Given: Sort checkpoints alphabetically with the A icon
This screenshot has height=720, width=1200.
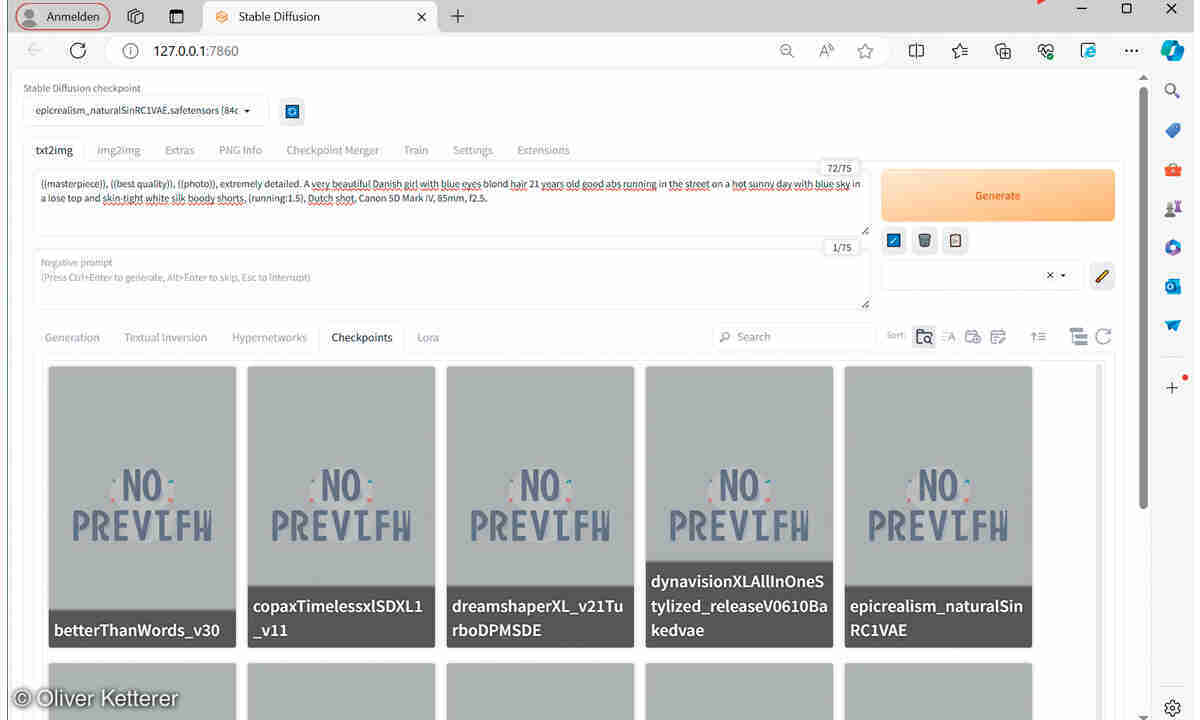Looking at the screenshot, I should point(948,337).
